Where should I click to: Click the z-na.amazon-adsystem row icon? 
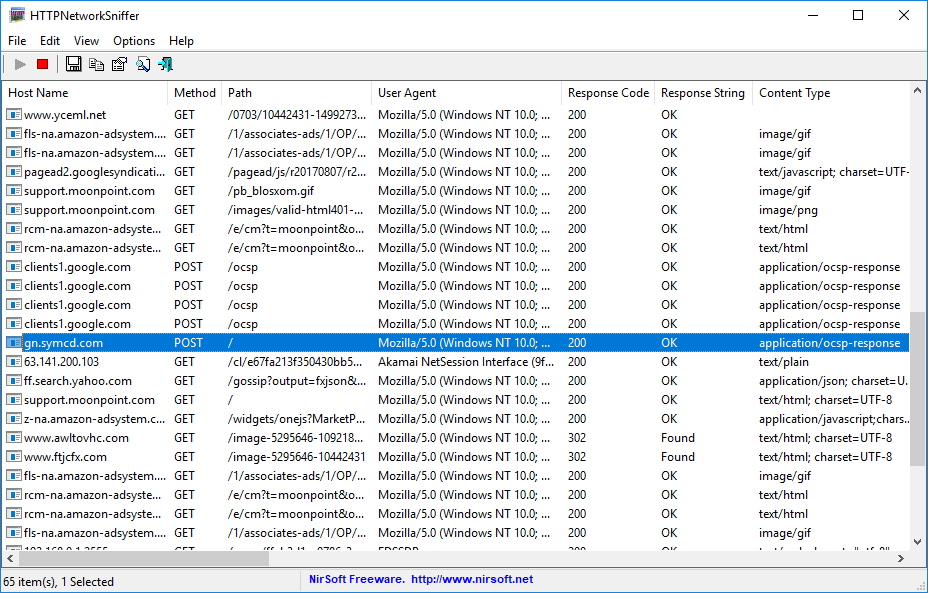tap(14, 418)
